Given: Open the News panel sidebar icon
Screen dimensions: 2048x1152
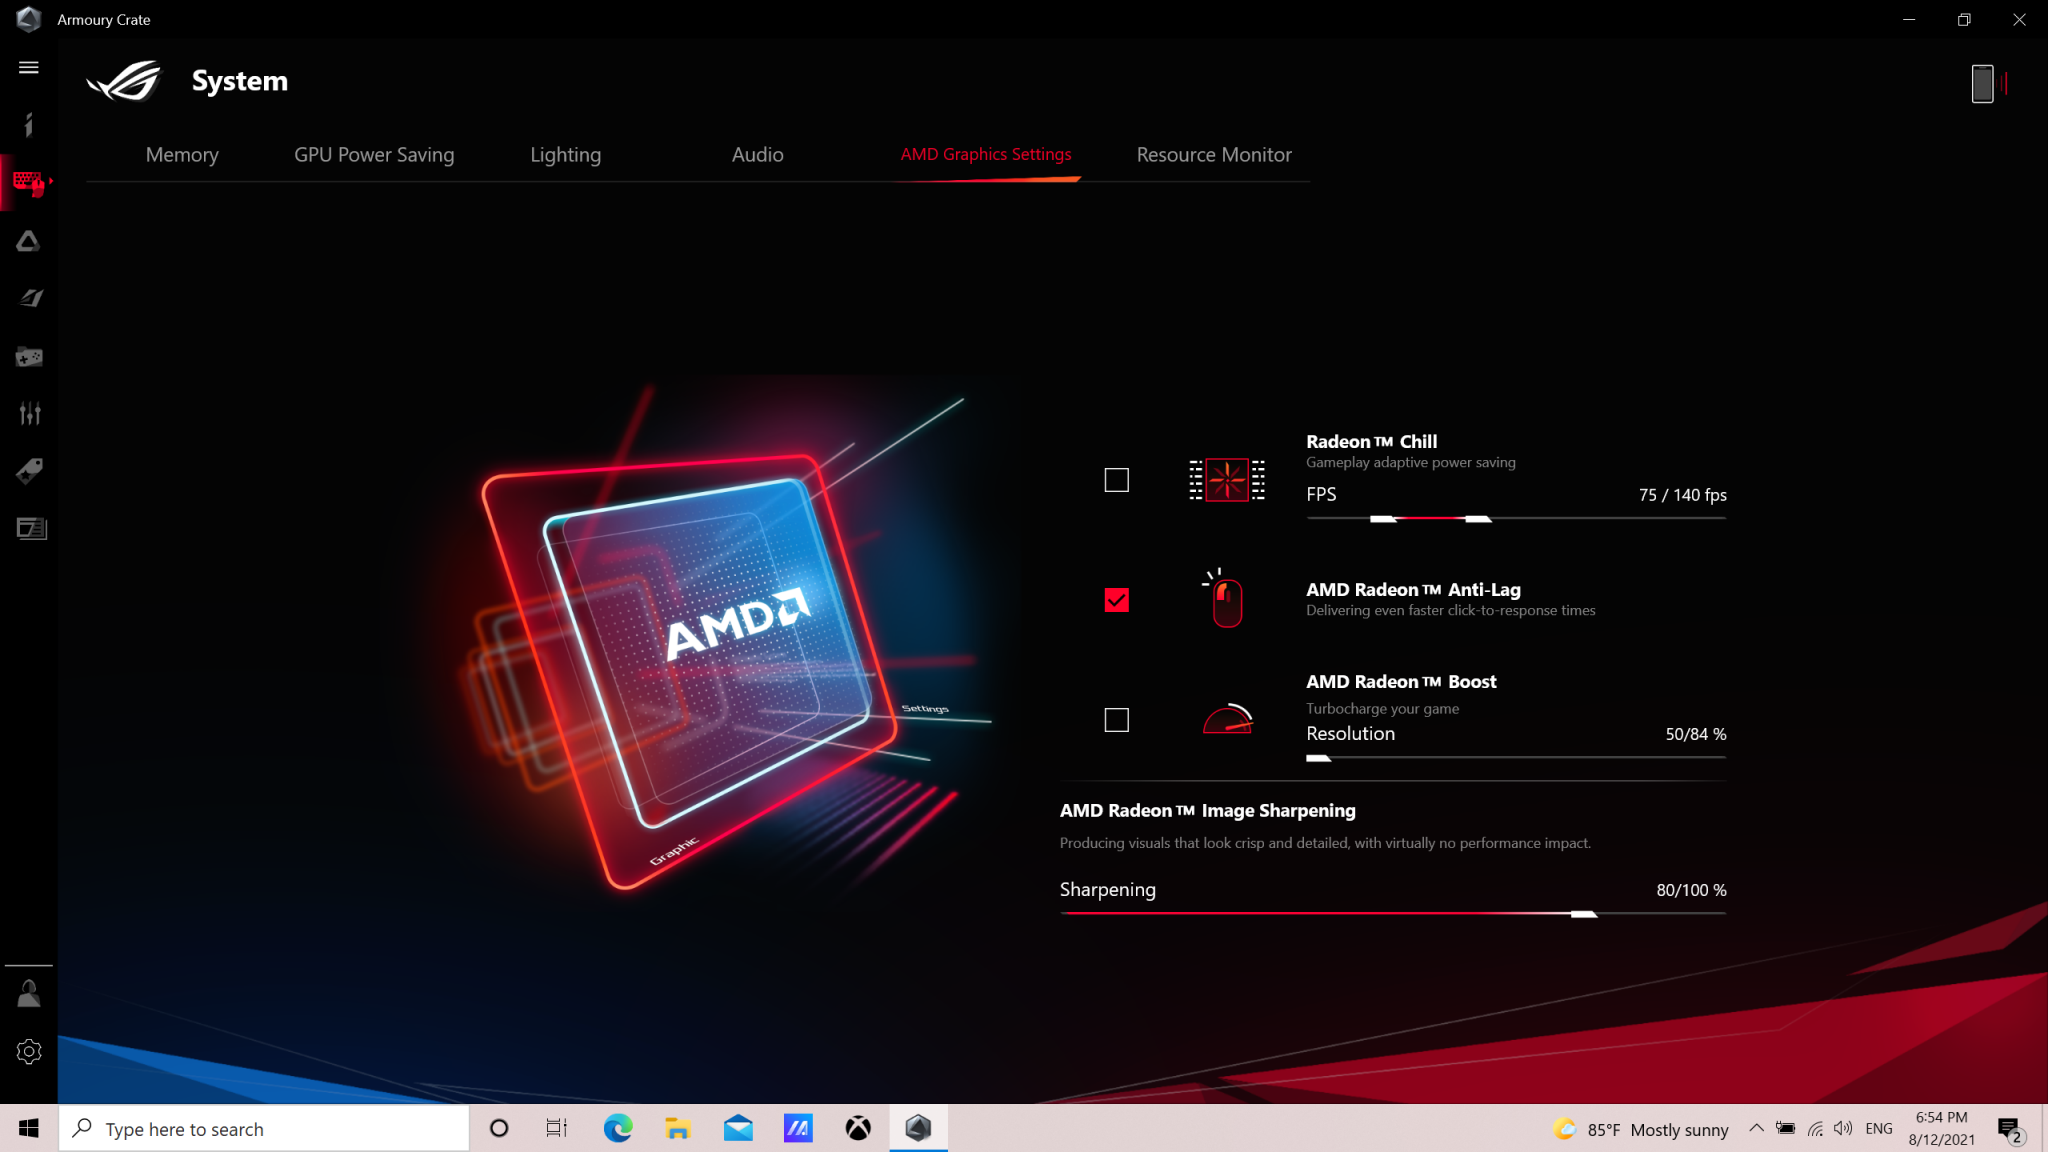Looking at the screenshot, I should [x=31, y=528].
